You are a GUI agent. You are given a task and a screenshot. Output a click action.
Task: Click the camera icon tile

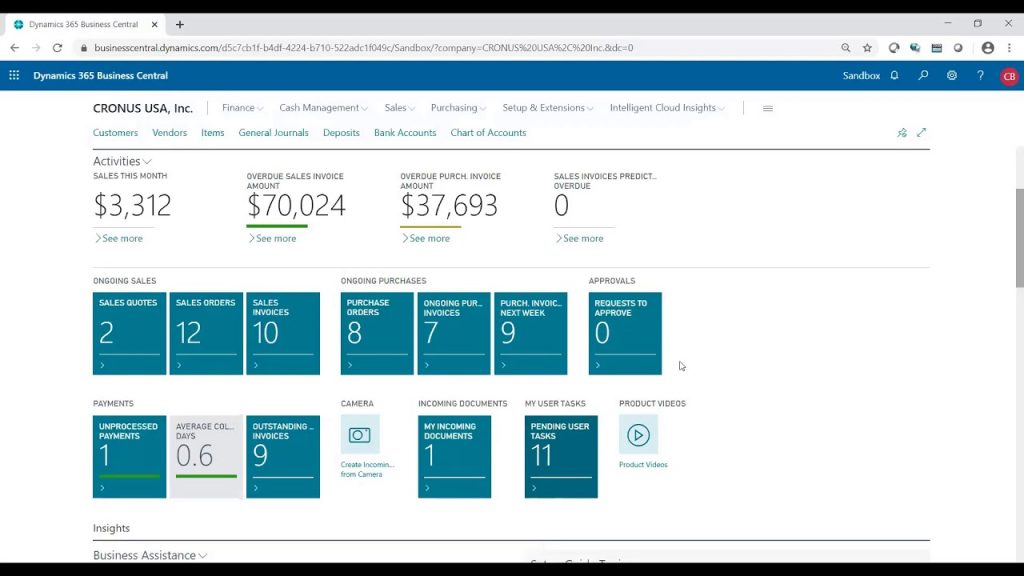pyautogui.click(x=360, y=435)
